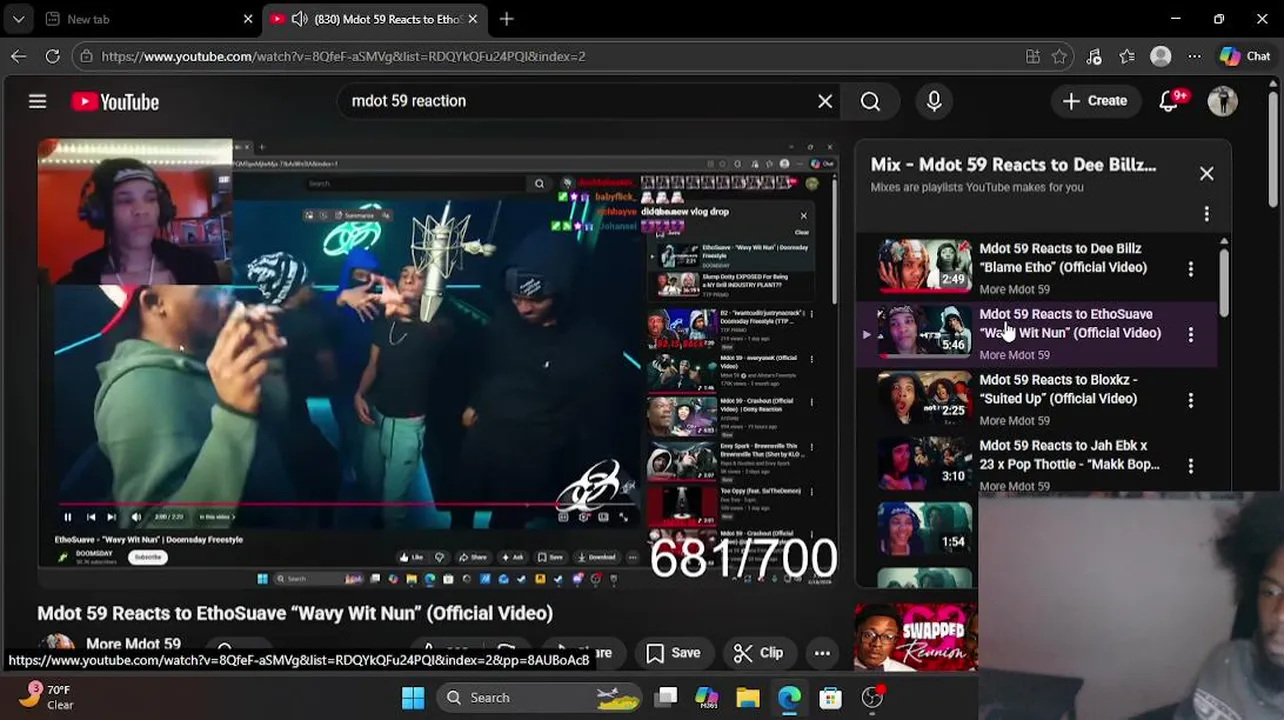Open YouTube account avatar menu
This screenshot has height=720, width=1284.
tap(1222, 101)
